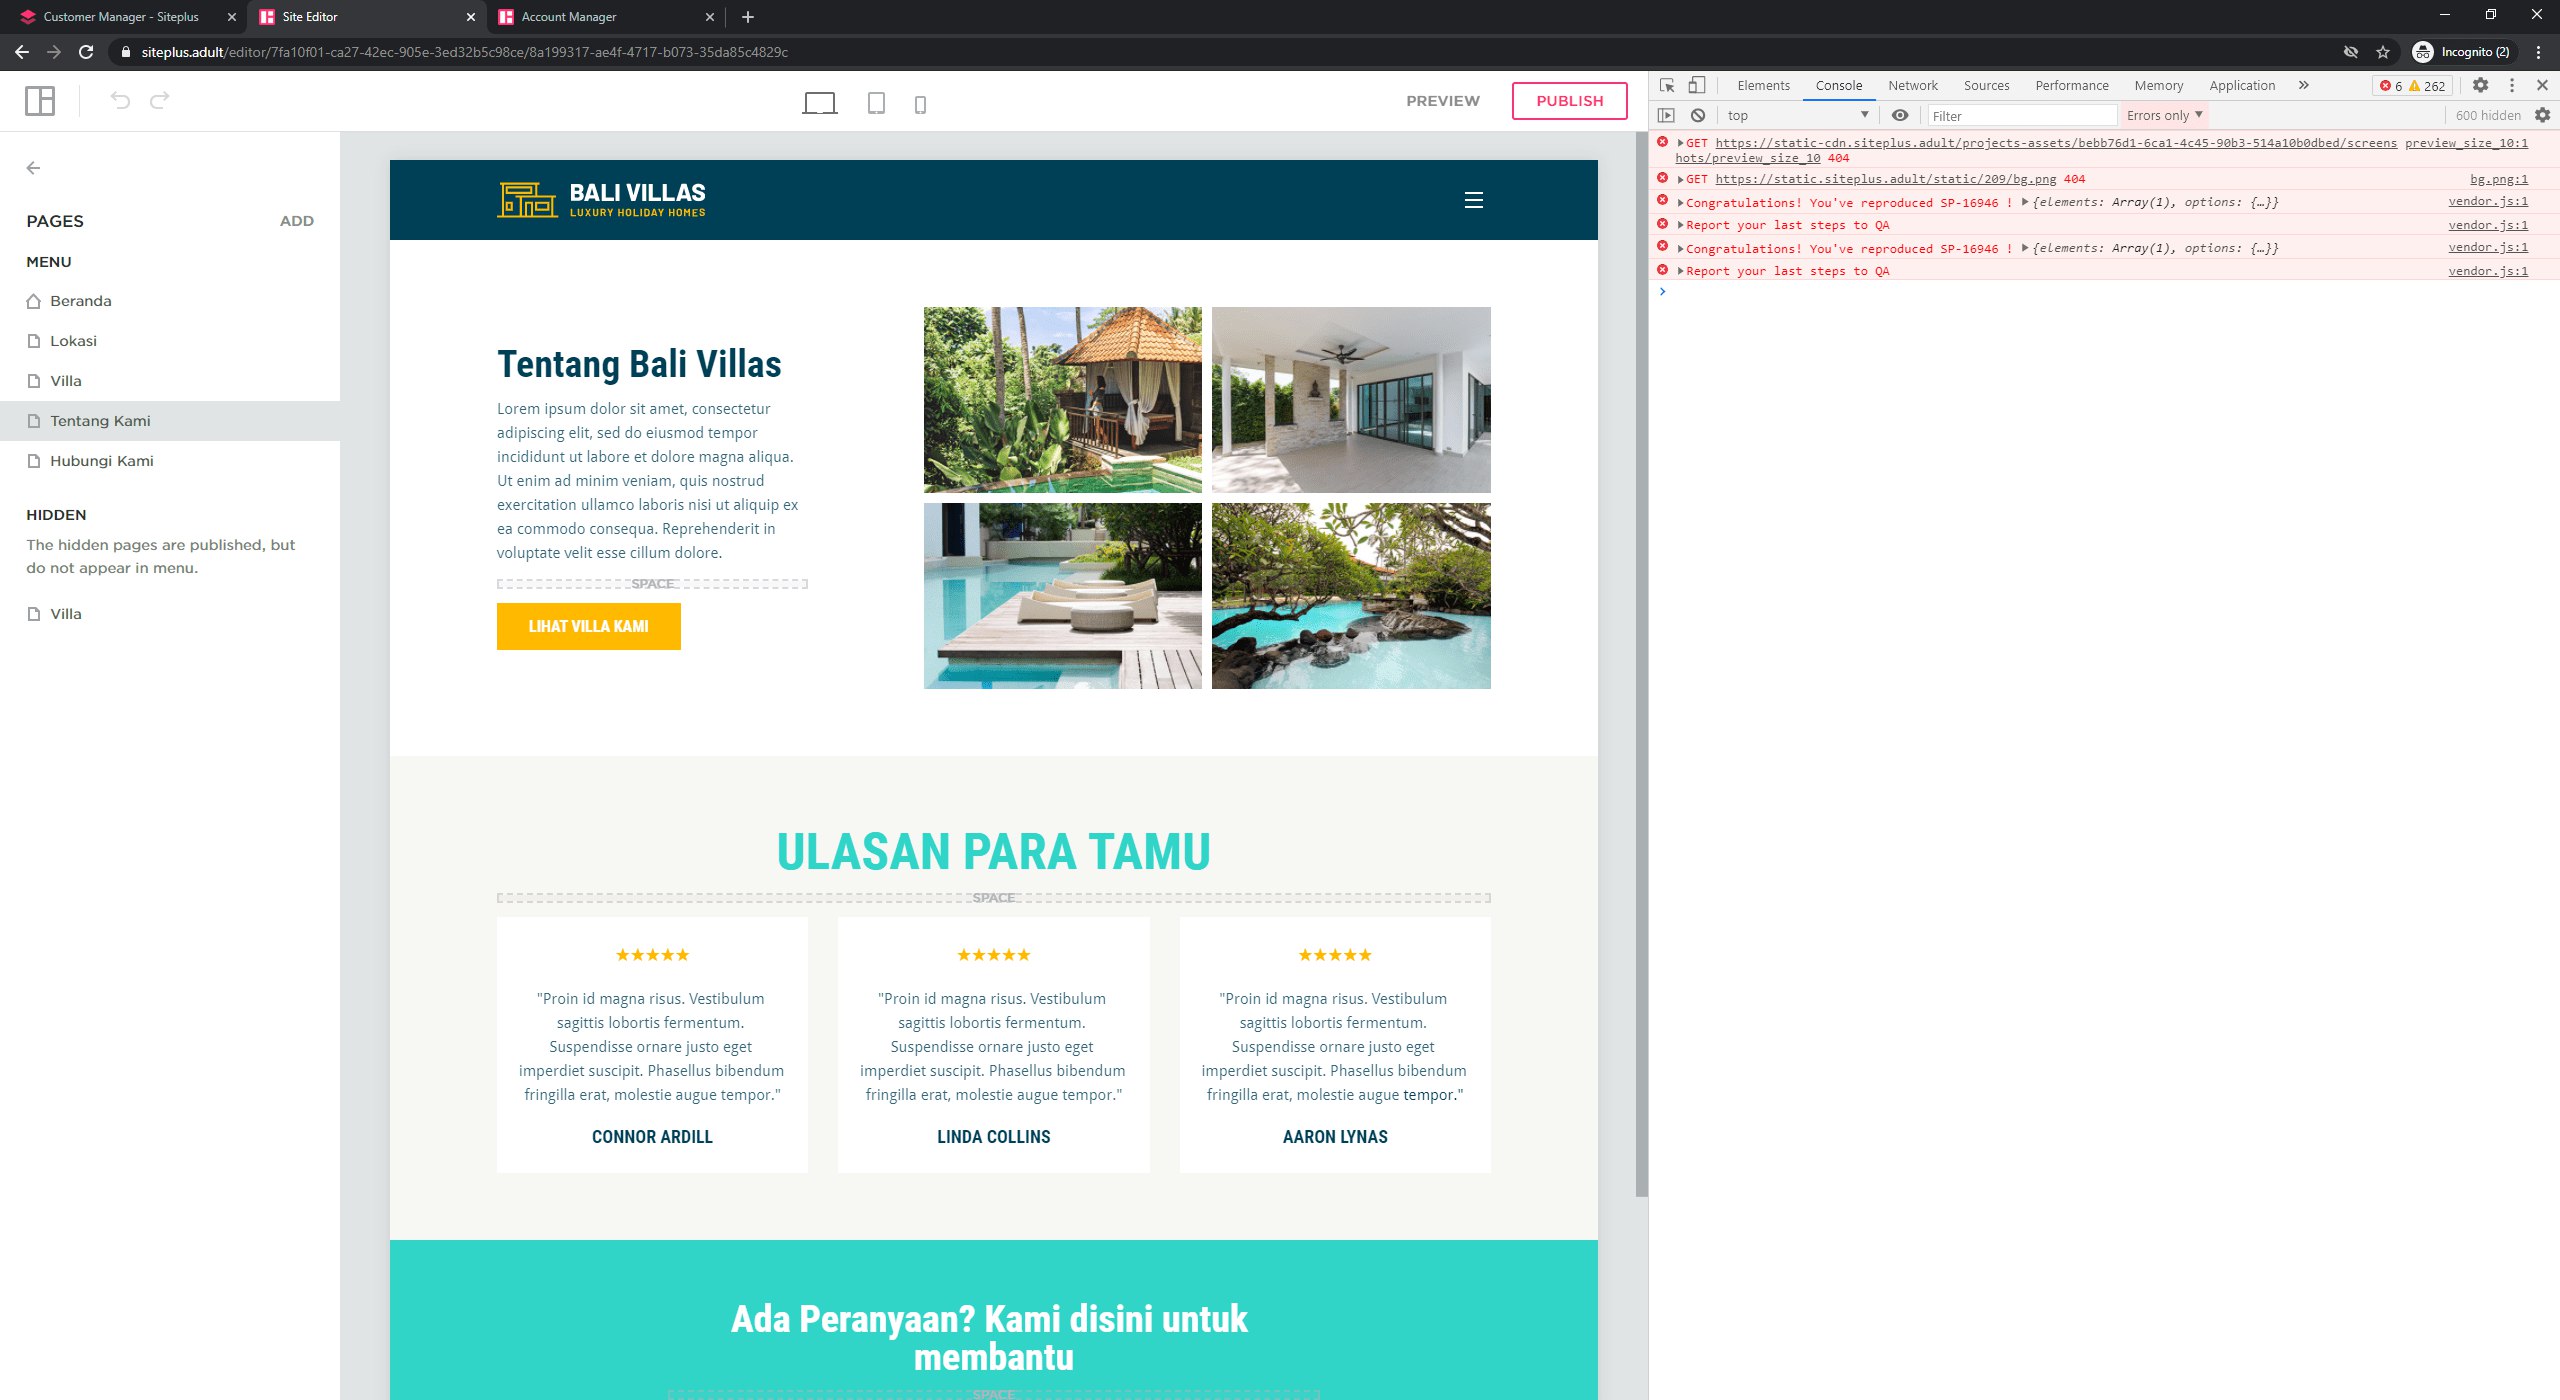Switch to the Sources tab

(x=1986, y=85)
